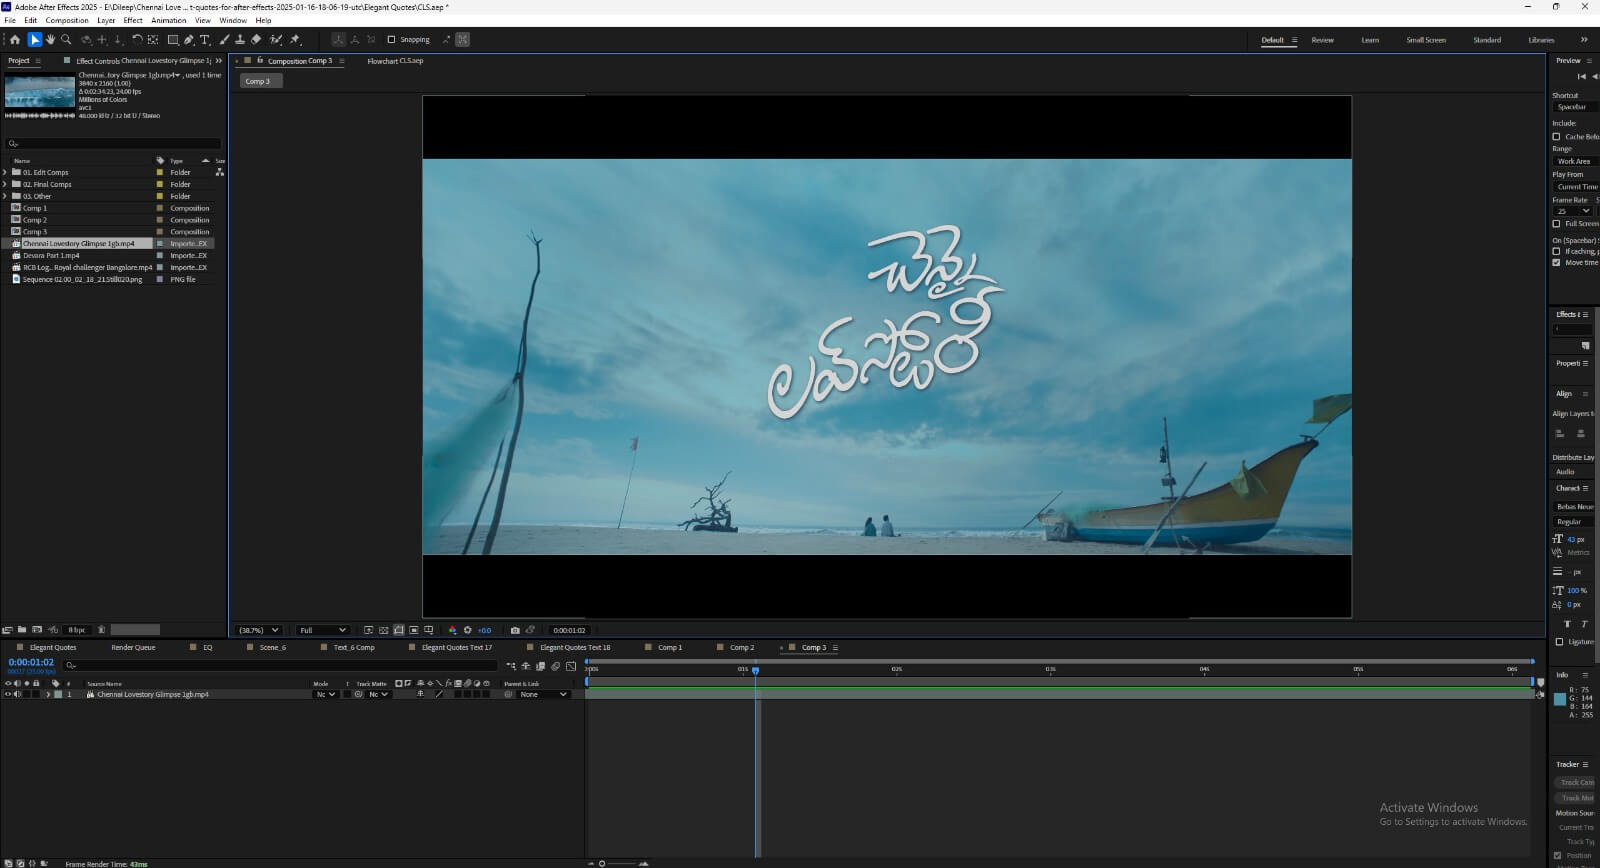Activate the Puppet Pin tool
The height and width of the screenshot is (868, 1600).
pyautogui.click(x=295, y=40)
